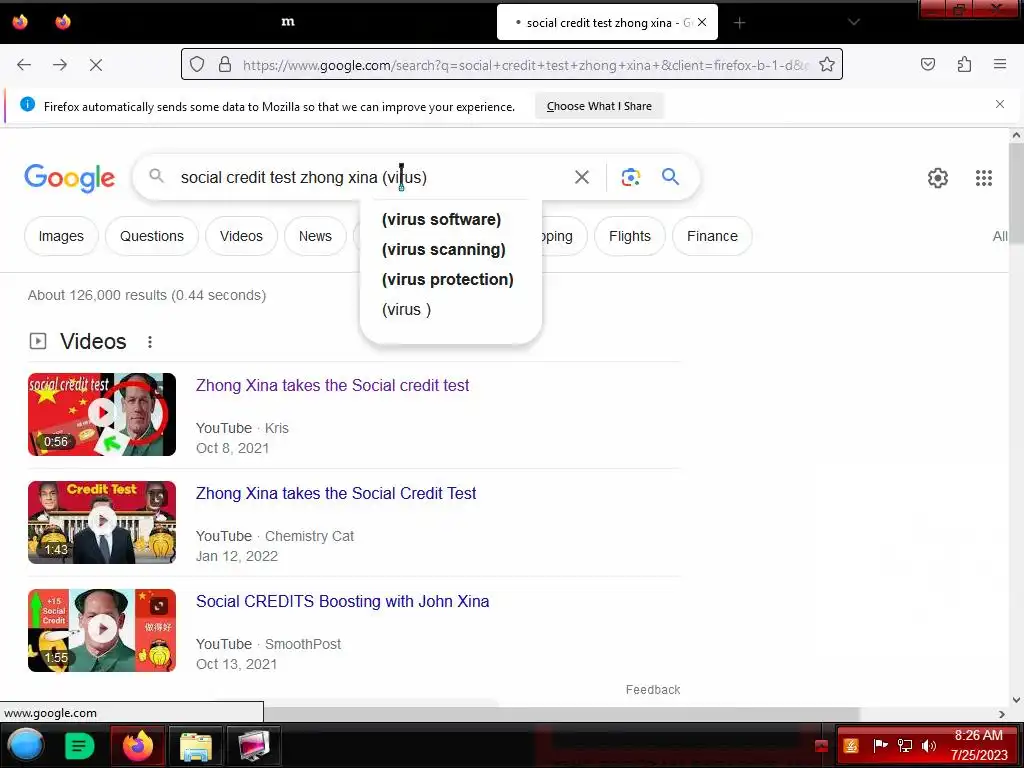The height and width of the screenshot is (768, 1024).
Task: Filter results by Images
Action: 61,236
